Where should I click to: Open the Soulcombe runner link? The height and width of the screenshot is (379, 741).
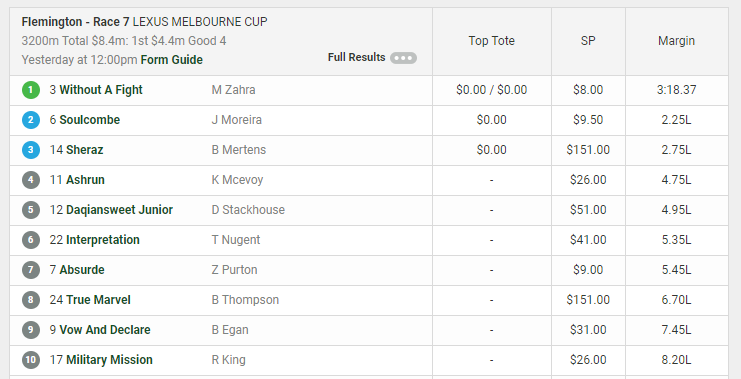pyautogui.click(x=89, y=120)
